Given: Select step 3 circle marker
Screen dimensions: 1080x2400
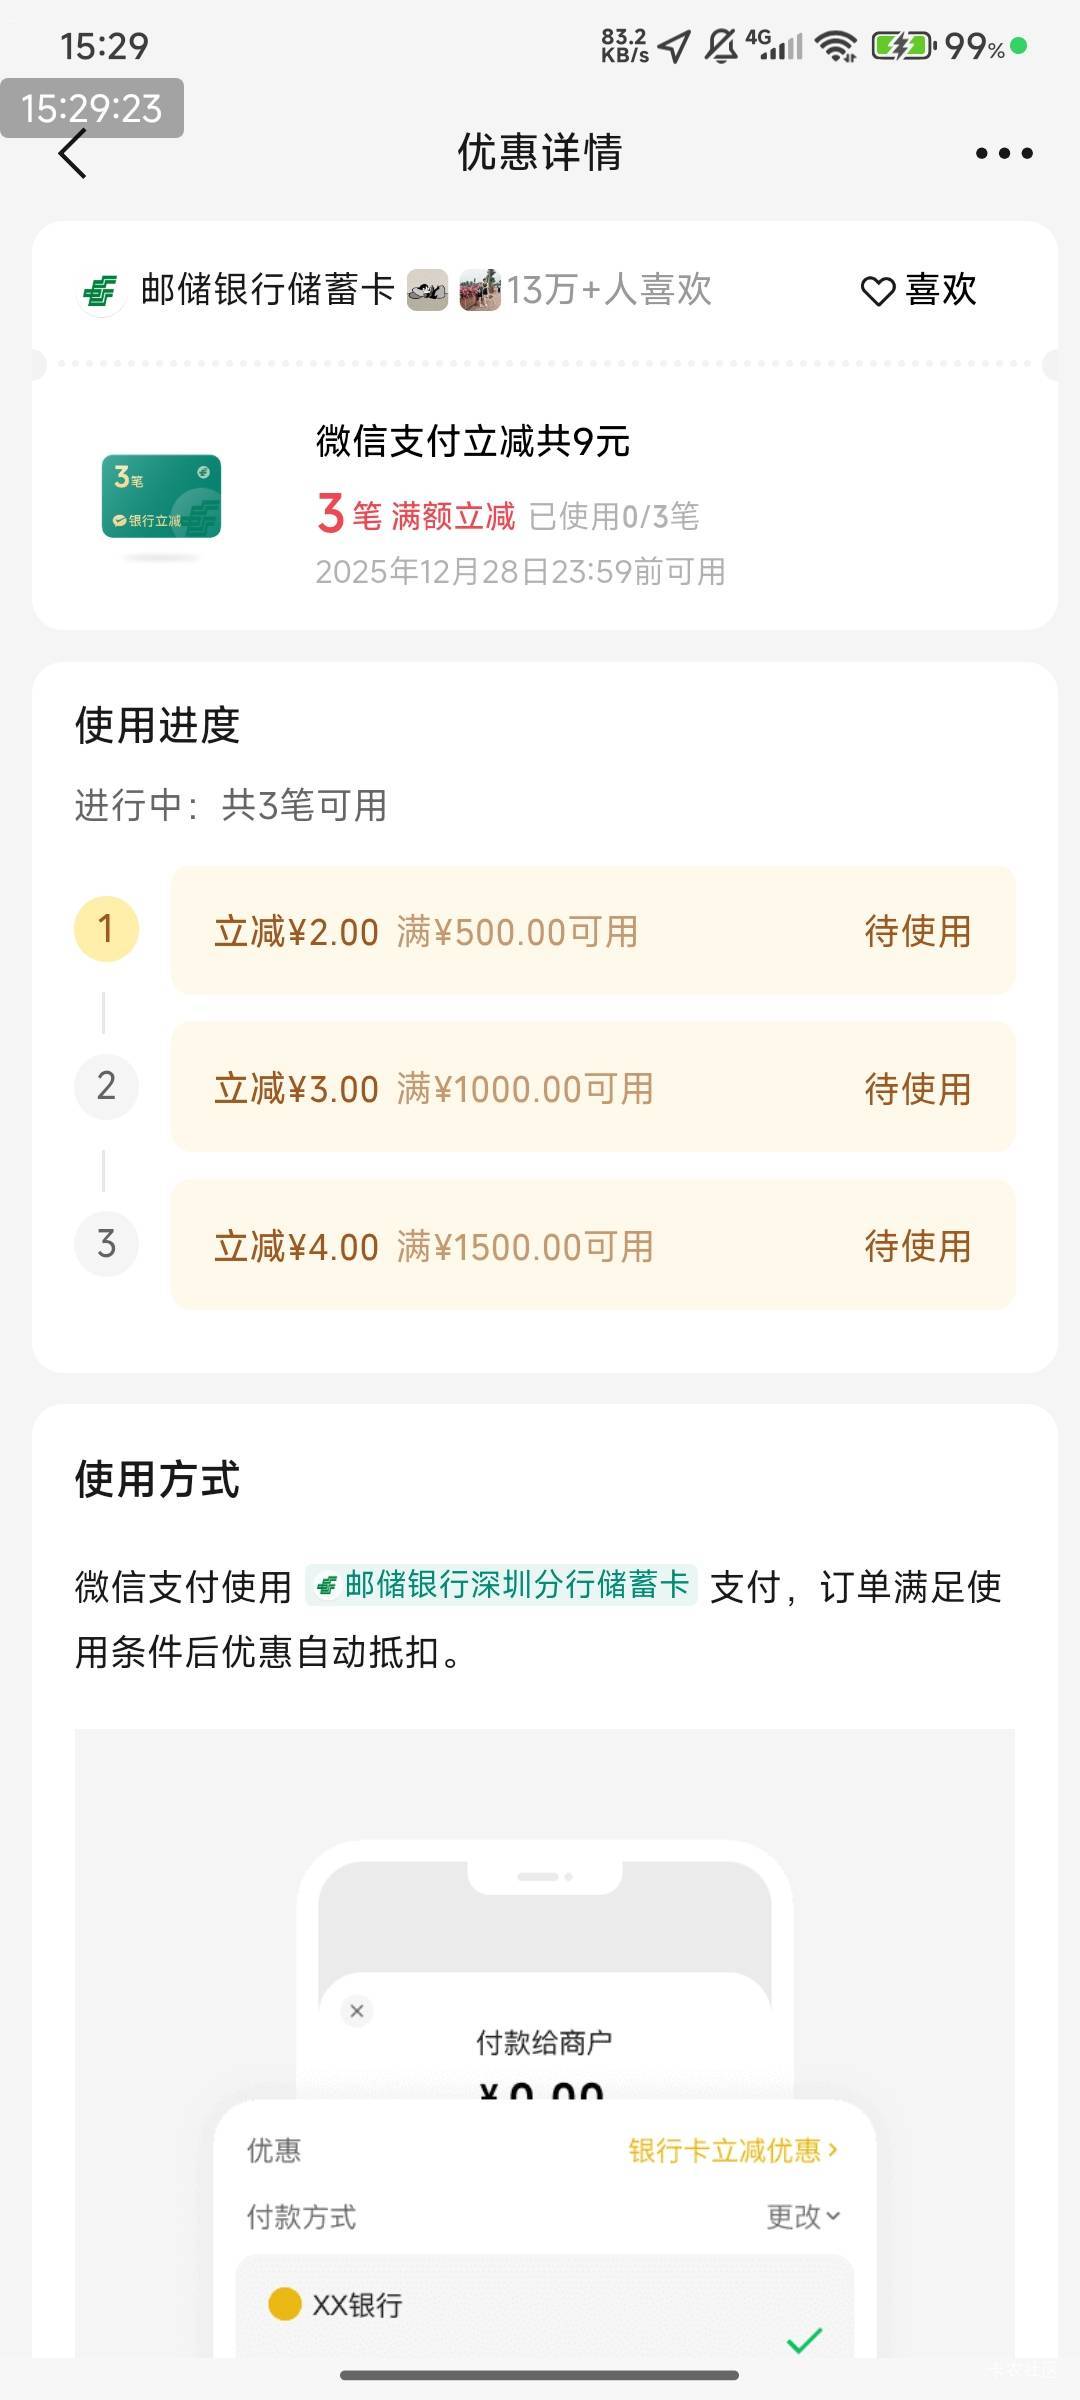Looking at the screenshot, I should coord(106,1244).
